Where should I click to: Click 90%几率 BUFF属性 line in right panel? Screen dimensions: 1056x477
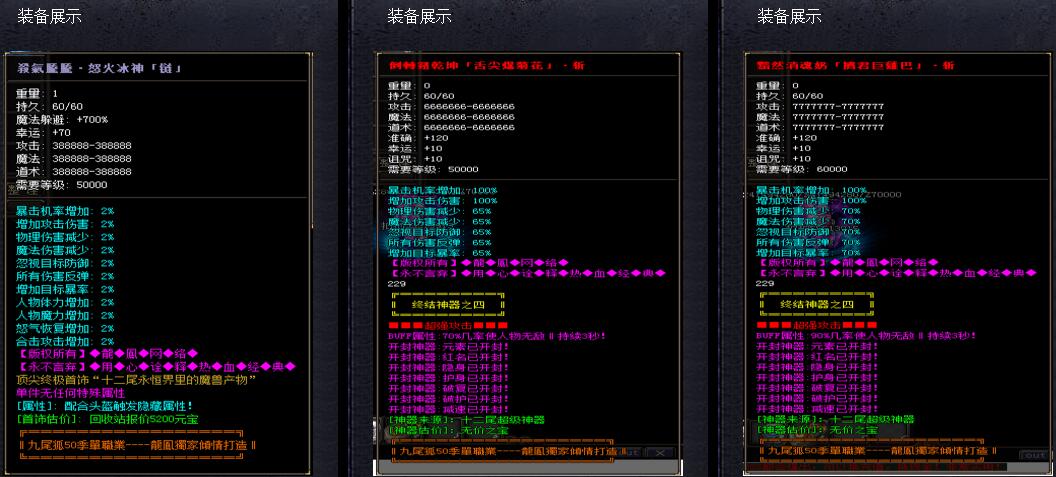(x=855, y=337)
